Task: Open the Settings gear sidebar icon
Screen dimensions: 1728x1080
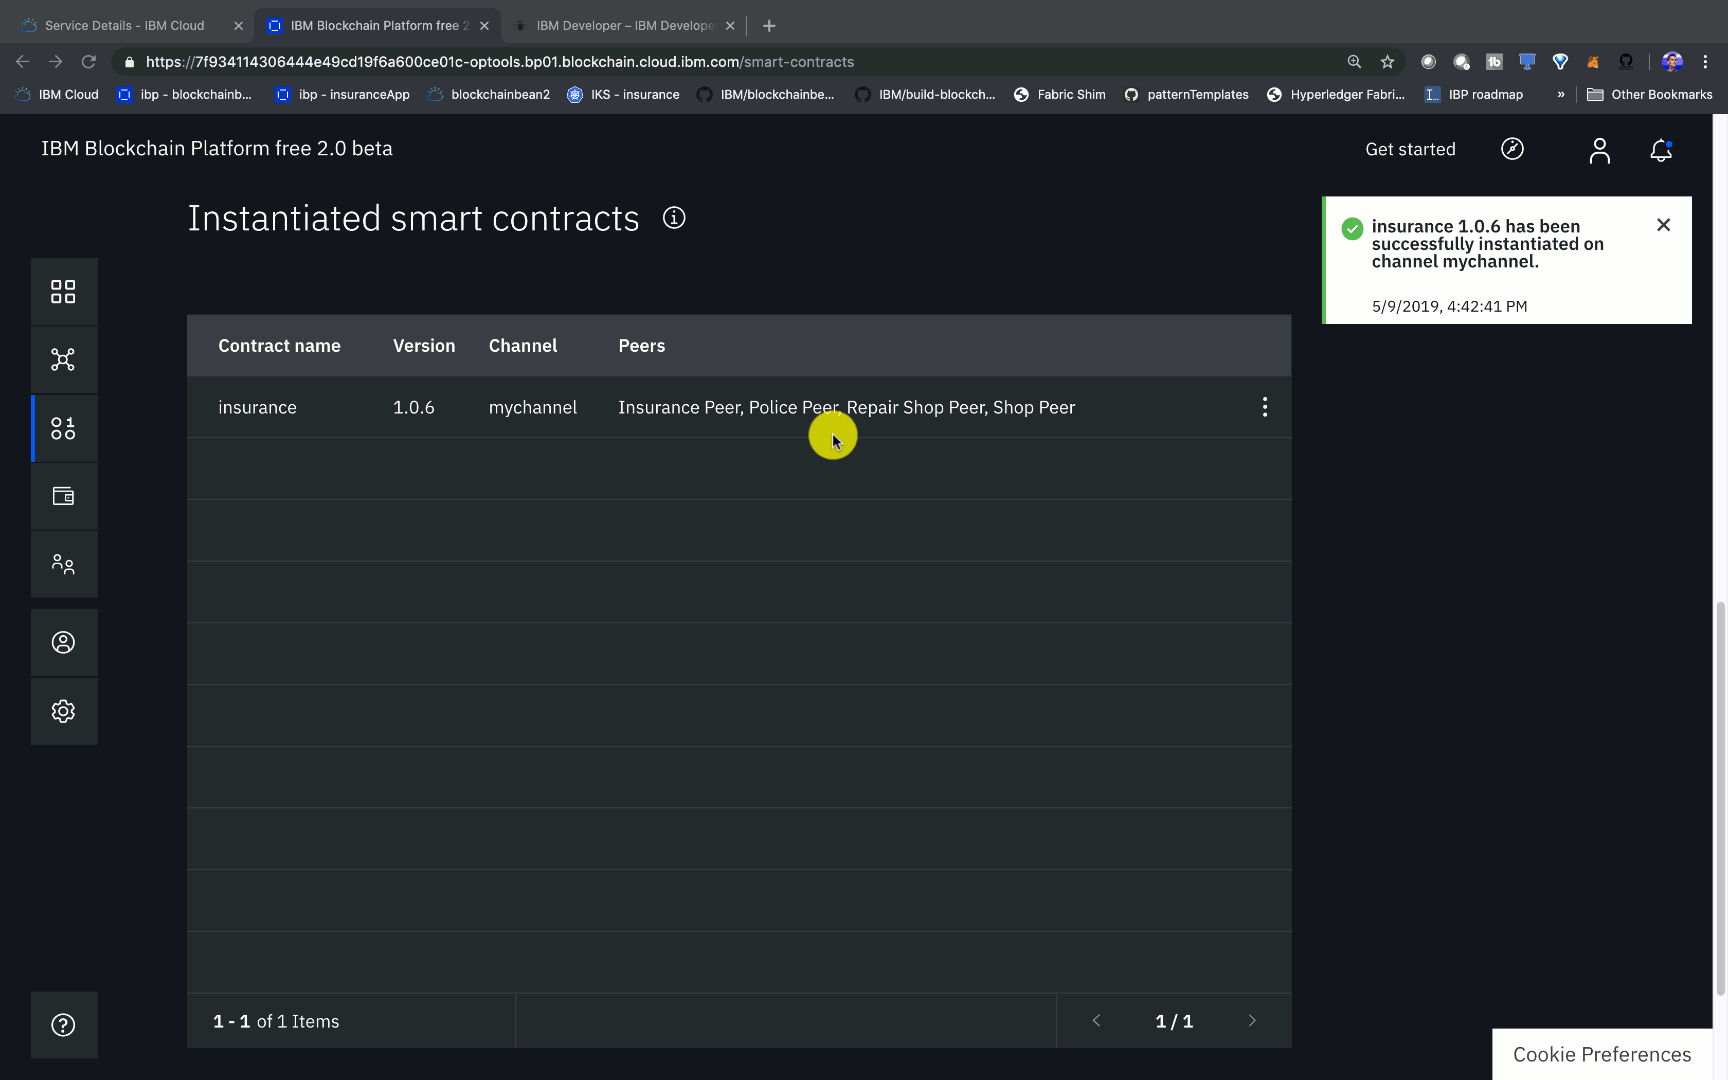Action: point(63,711)
